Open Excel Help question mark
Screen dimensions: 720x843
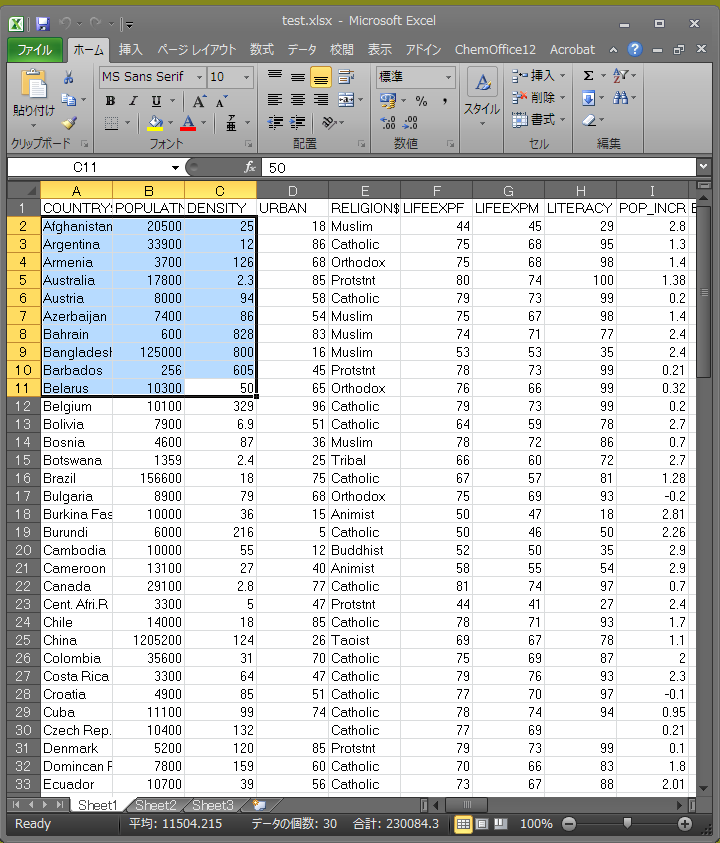click(635, 49)
